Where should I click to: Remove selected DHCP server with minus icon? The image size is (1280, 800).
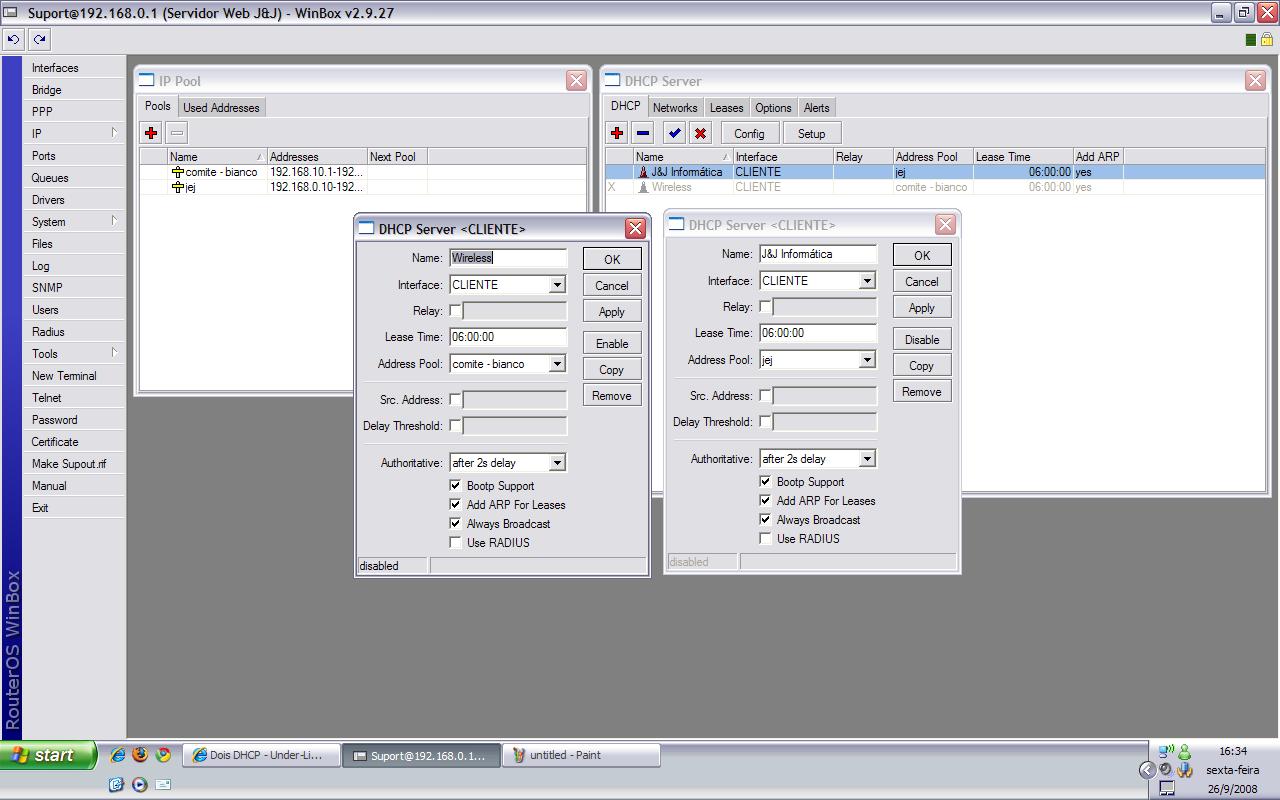(x=643, y=133)
